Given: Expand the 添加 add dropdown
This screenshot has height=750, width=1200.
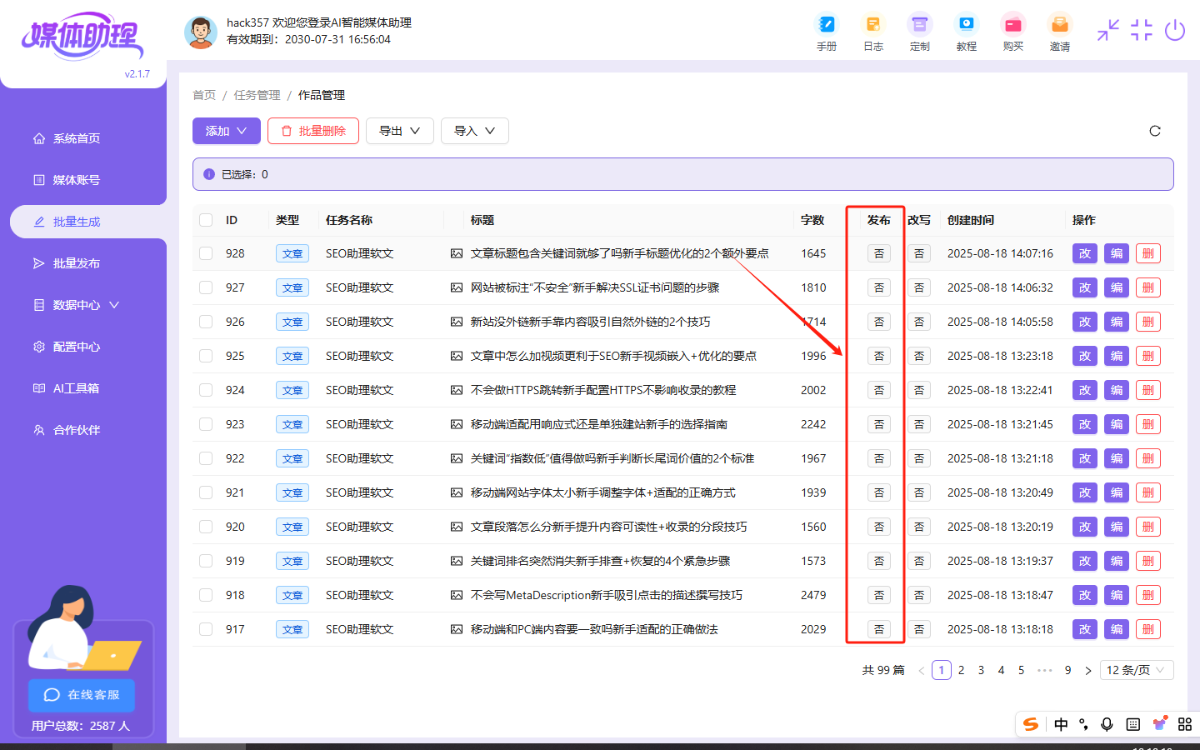Looking at the screenshot, I should (x=226, y=130).
